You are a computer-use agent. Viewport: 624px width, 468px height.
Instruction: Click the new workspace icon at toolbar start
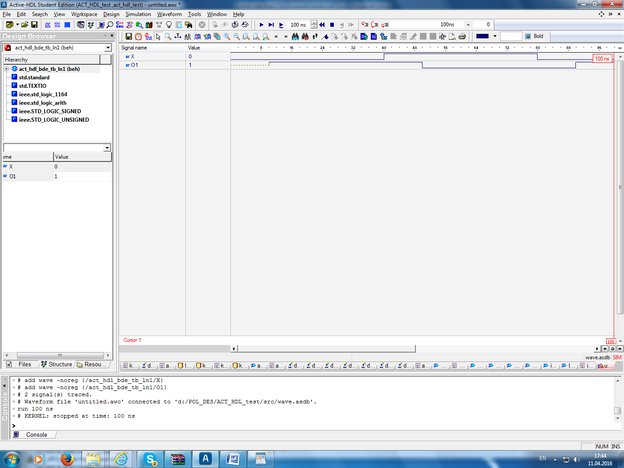pos(10,25)
